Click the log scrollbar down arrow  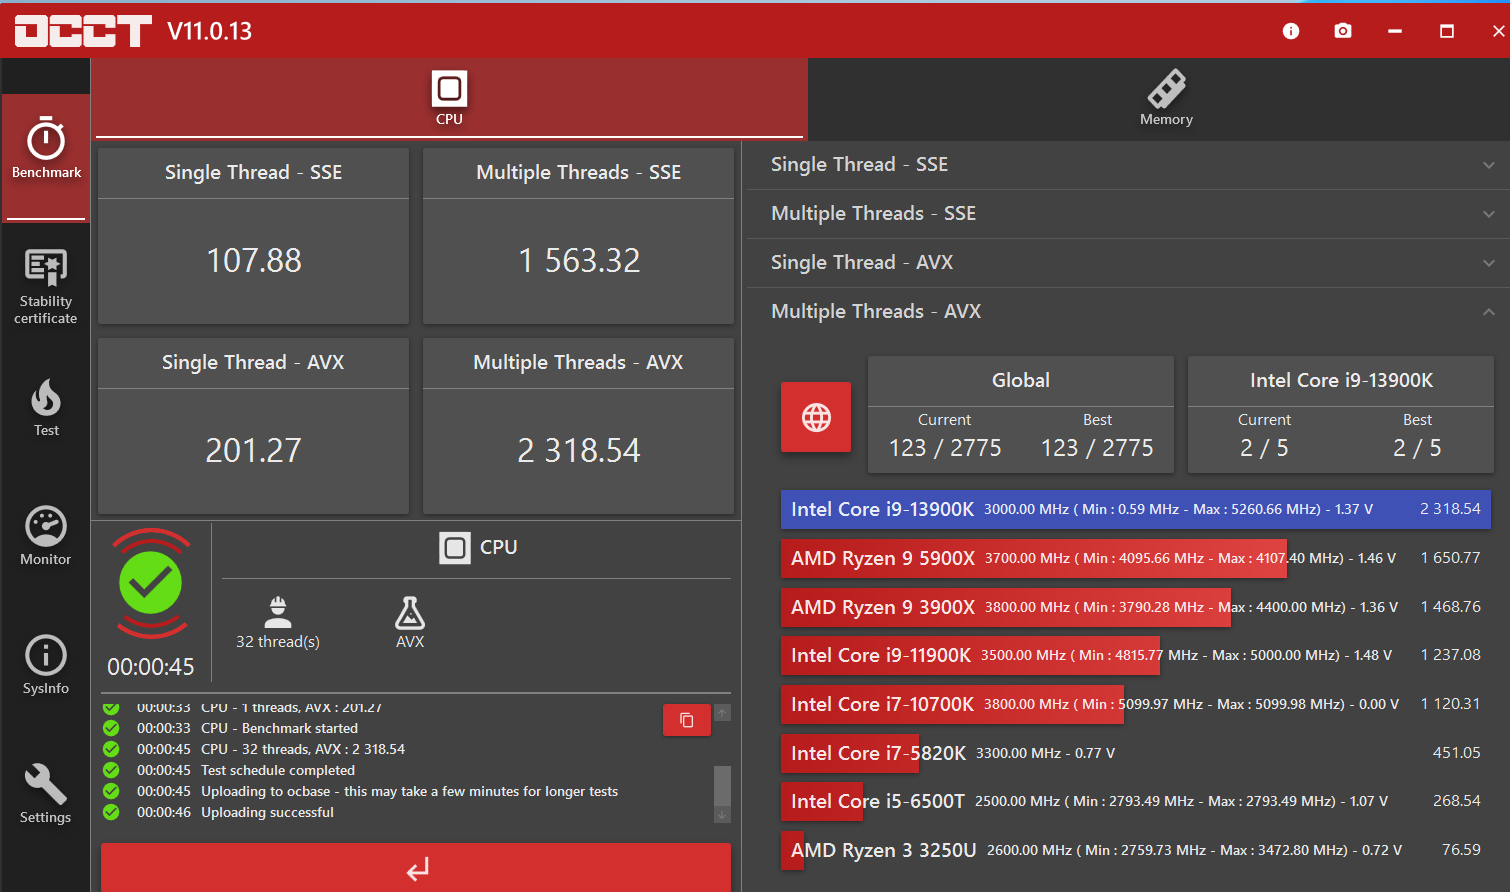point(723,815)
